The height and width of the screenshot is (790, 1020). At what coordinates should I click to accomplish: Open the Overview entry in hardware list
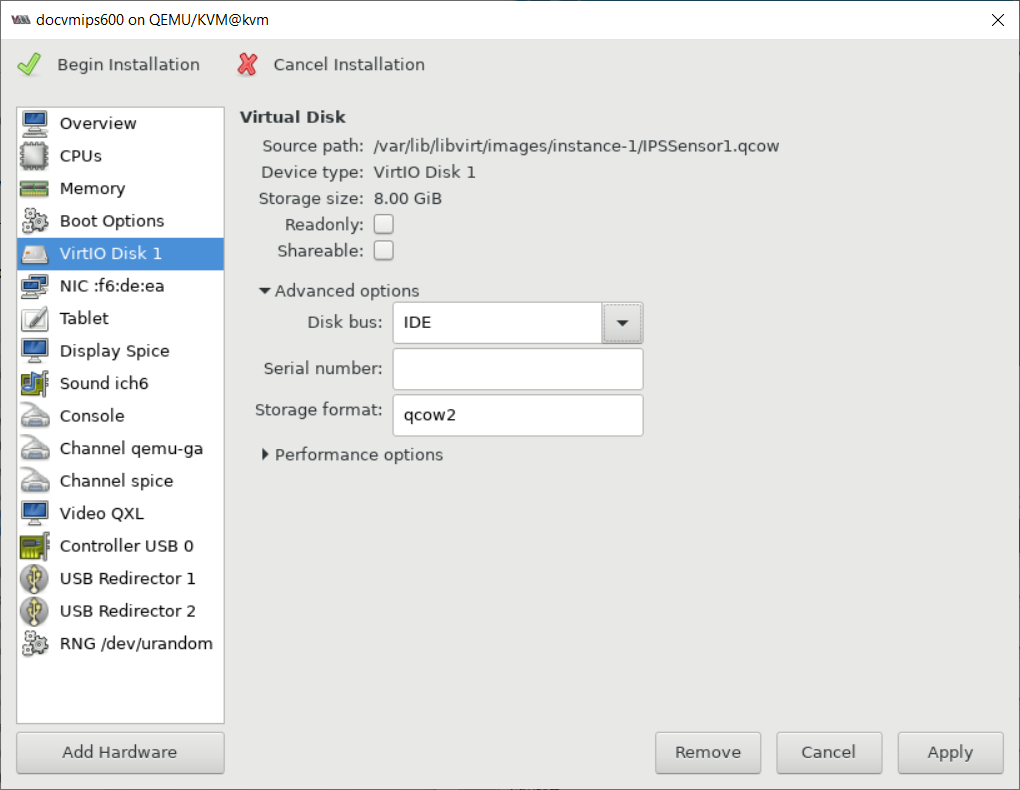pyautogui.click(x=120, y=124)
